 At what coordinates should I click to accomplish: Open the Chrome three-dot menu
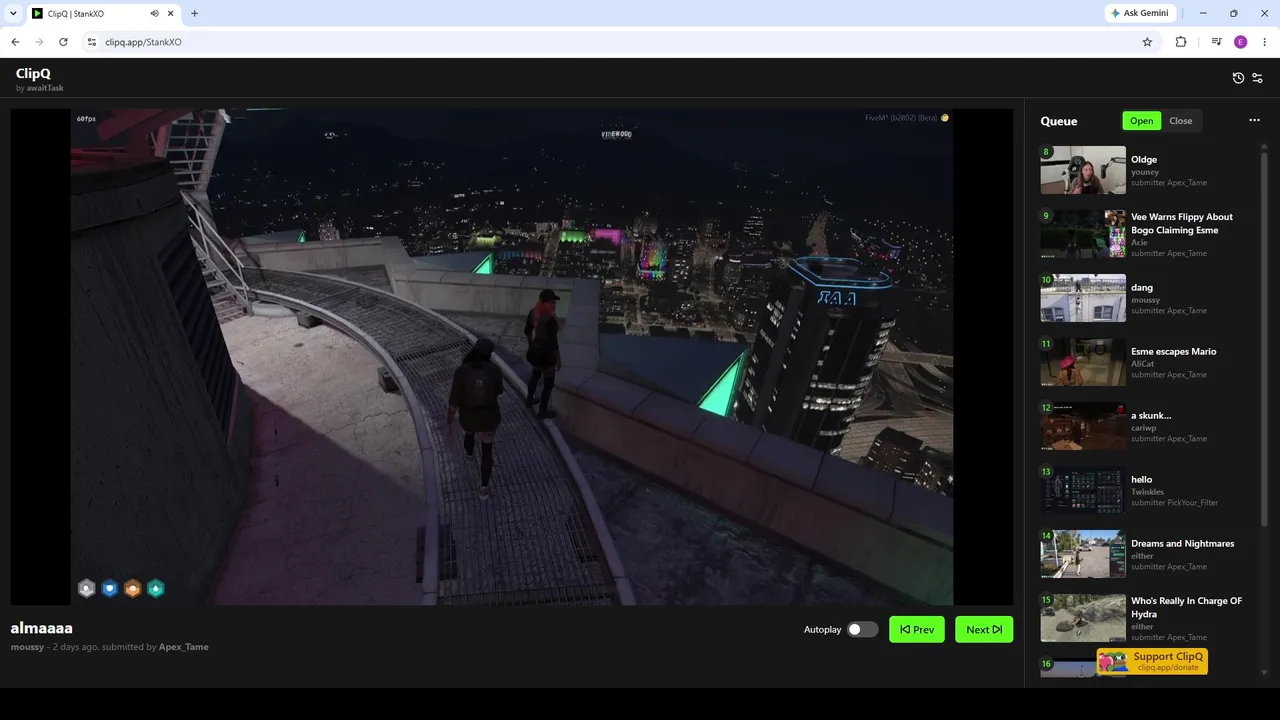click(x=1265, y=42)
